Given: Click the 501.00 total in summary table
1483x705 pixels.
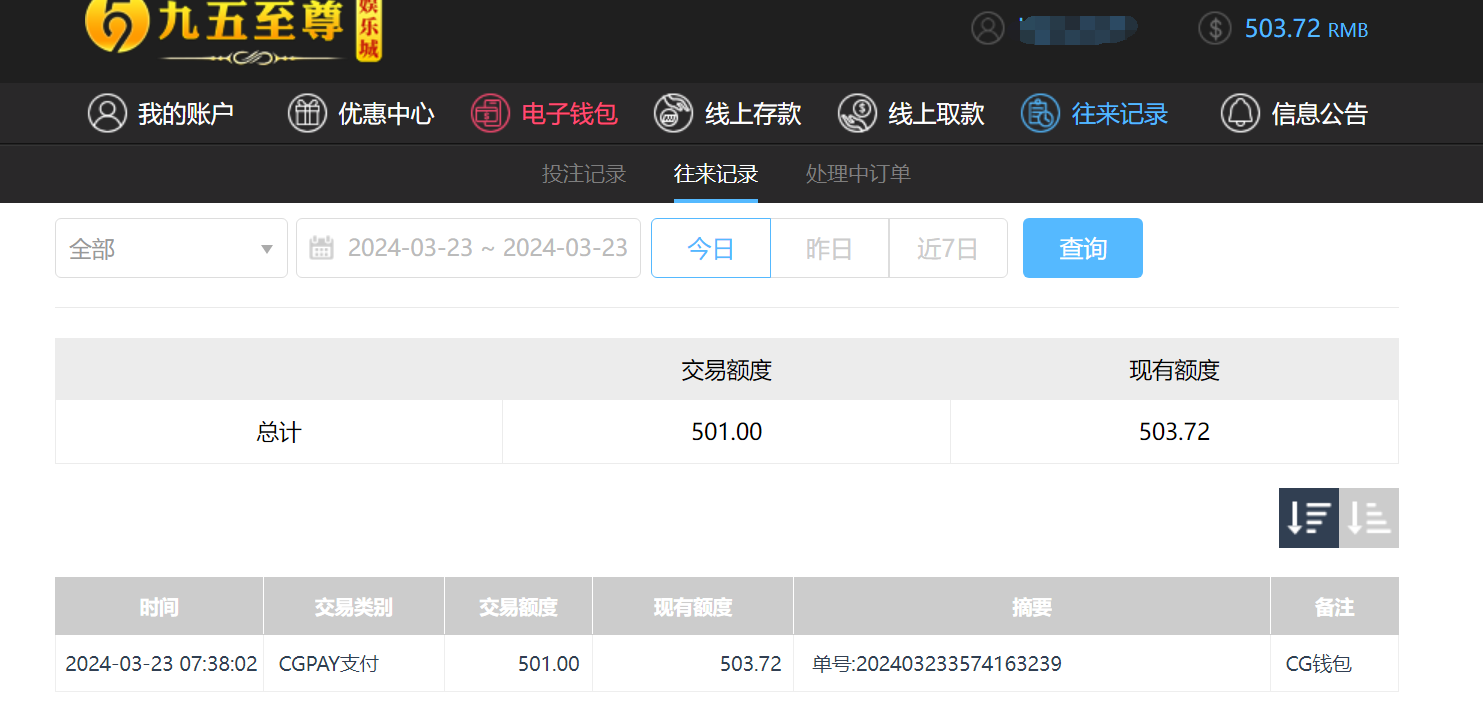Looking at the screenshot, I should [727, 432].
